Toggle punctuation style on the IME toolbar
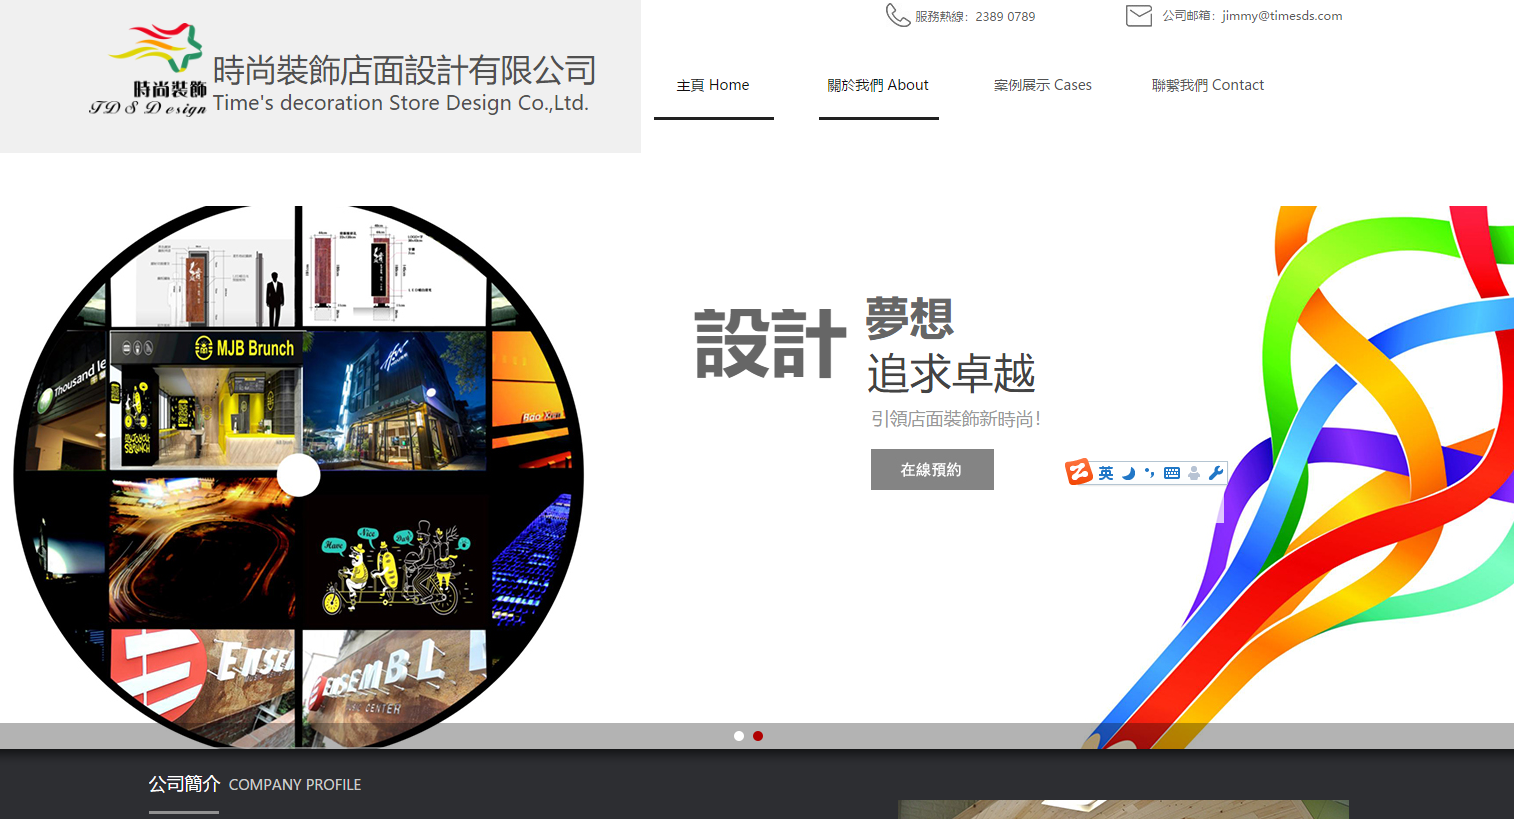Image resolution: width=1514 pixels, height=819 pixels. click(x=1149, y=472)
